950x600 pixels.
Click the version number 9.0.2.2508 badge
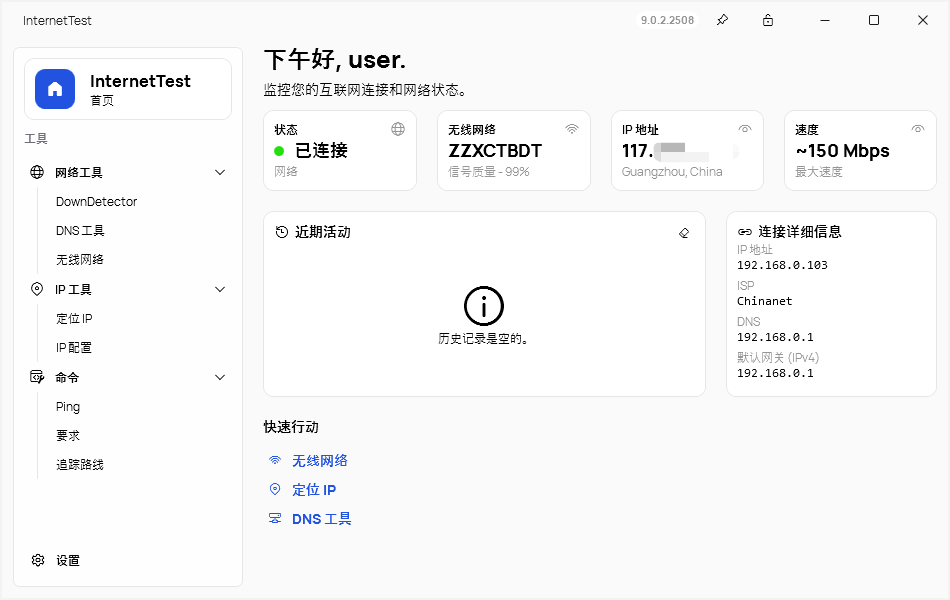pos(667,20)
